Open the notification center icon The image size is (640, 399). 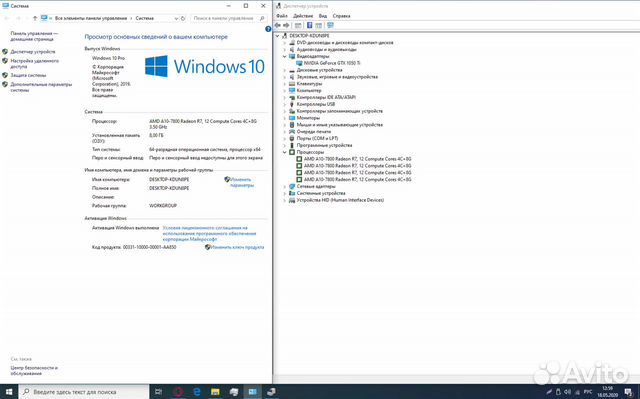pos(629,392)
